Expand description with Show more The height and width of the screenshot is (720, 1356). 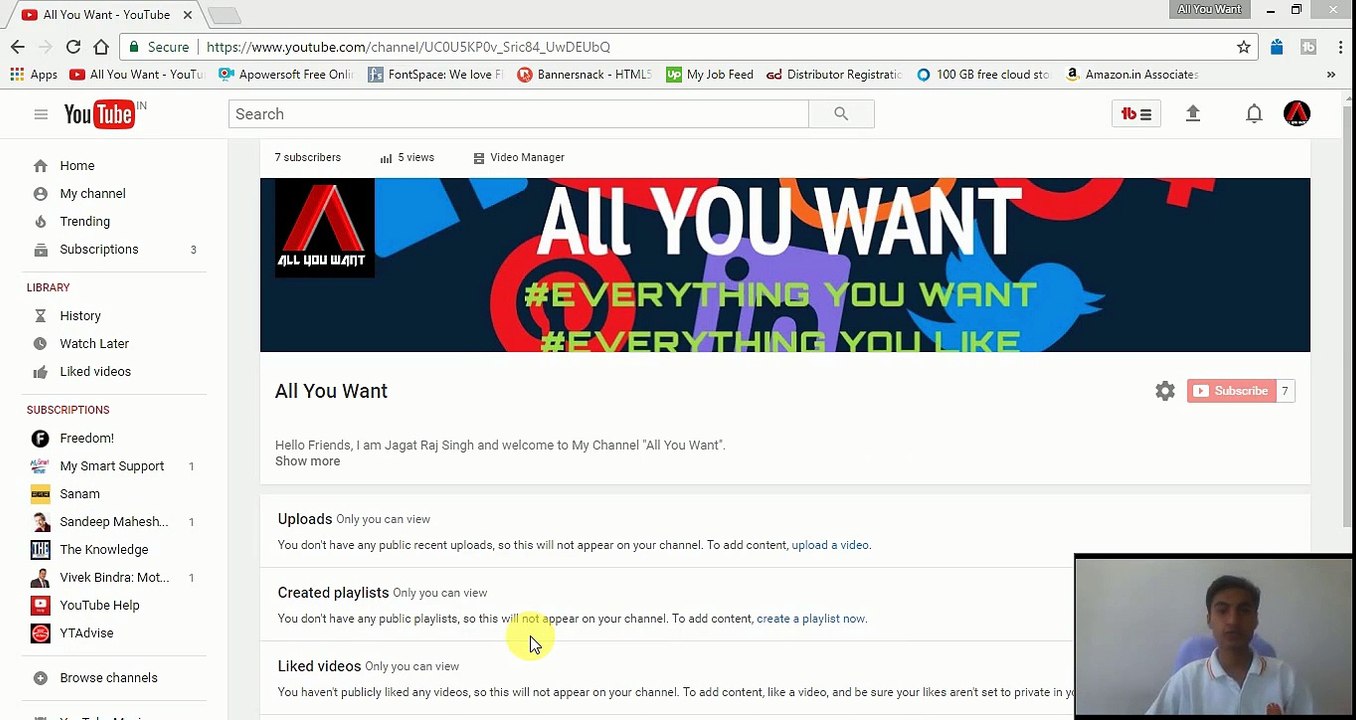[308, 462]
